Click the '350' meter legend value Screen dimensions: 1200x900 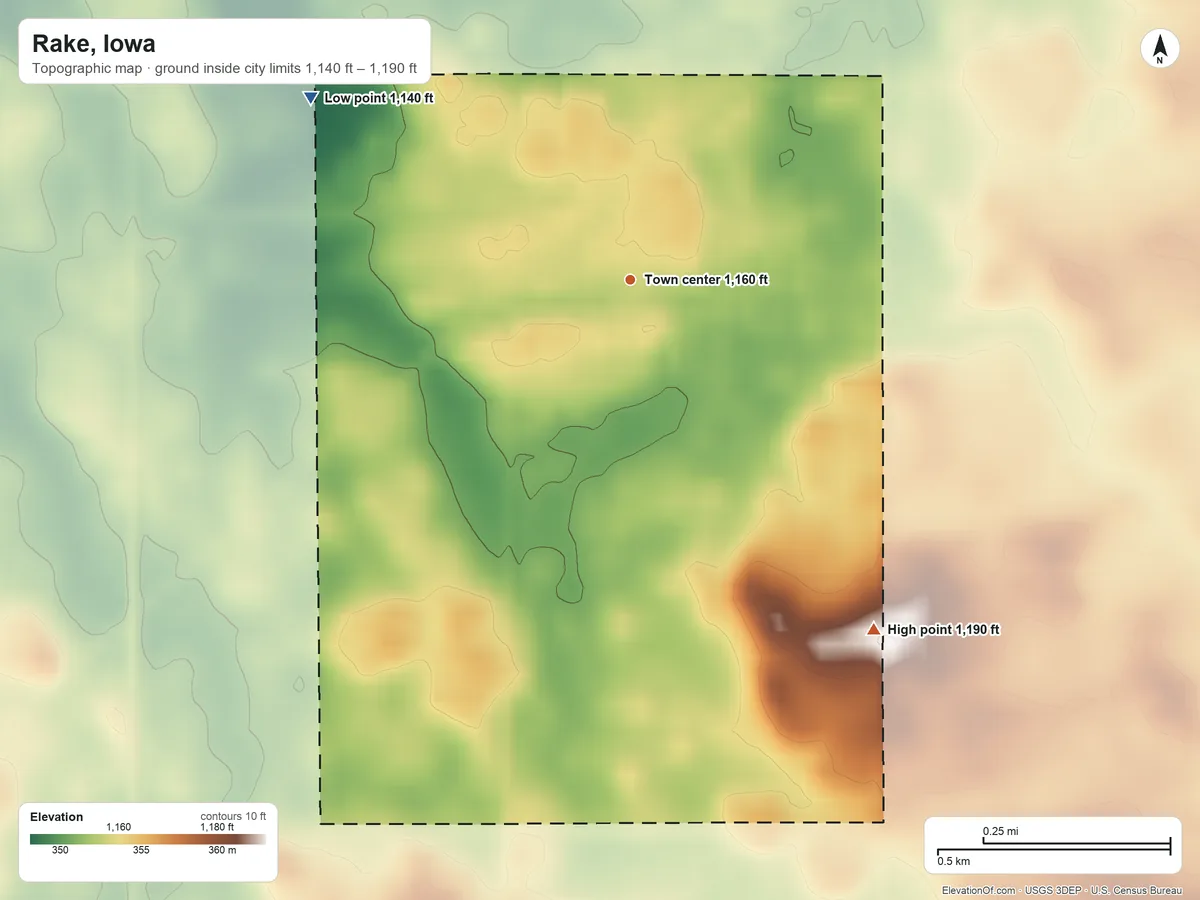click(60, 851)
